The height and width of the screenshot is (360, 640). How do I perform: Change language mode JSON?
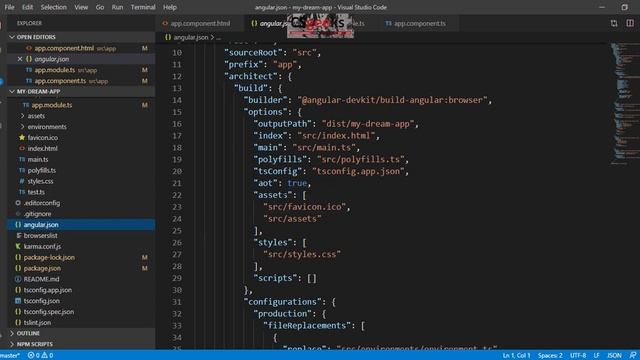point(614,356)
